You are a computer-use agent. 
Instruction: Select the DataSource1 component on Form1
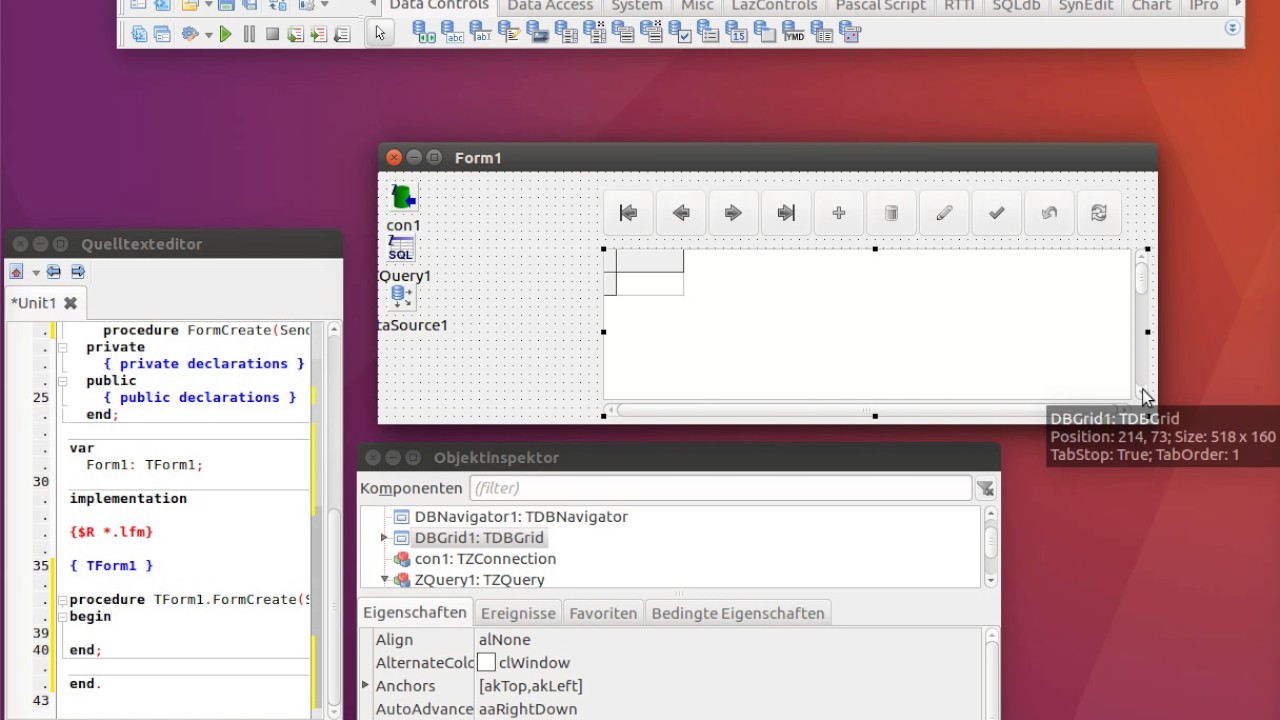pos(402,297)
